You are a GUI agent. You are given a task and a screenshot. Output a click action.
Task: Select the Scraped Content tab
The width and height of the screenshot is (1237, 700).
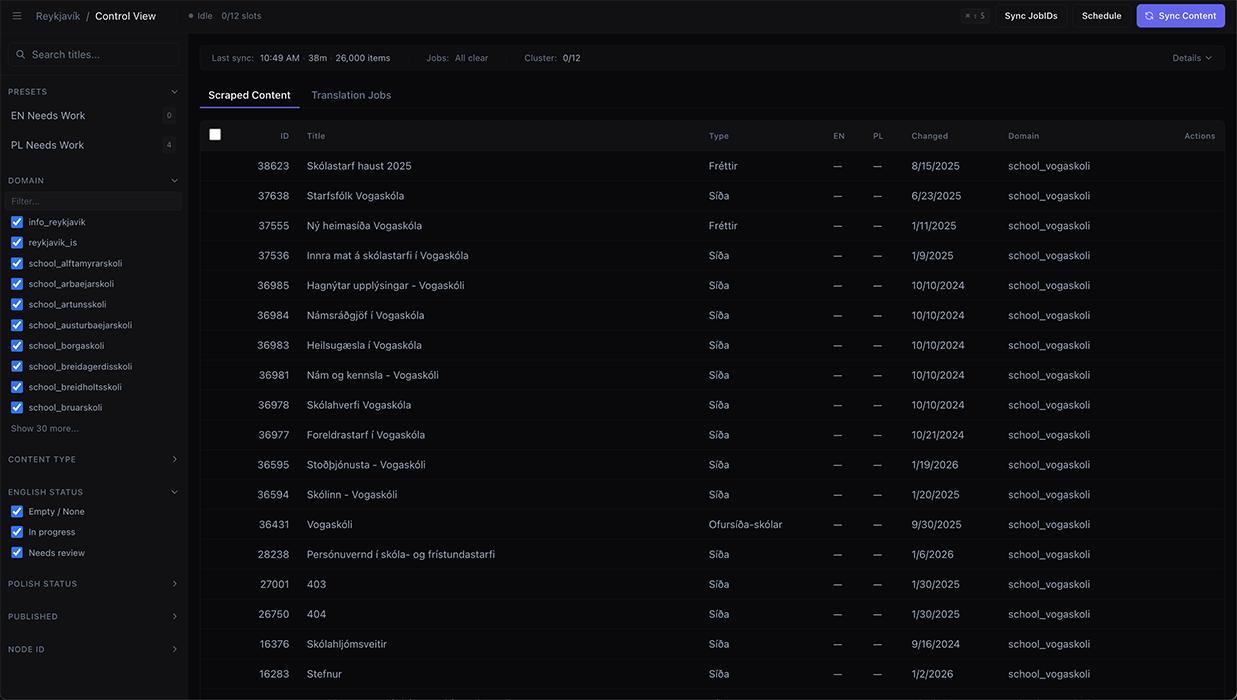(249, 95)
